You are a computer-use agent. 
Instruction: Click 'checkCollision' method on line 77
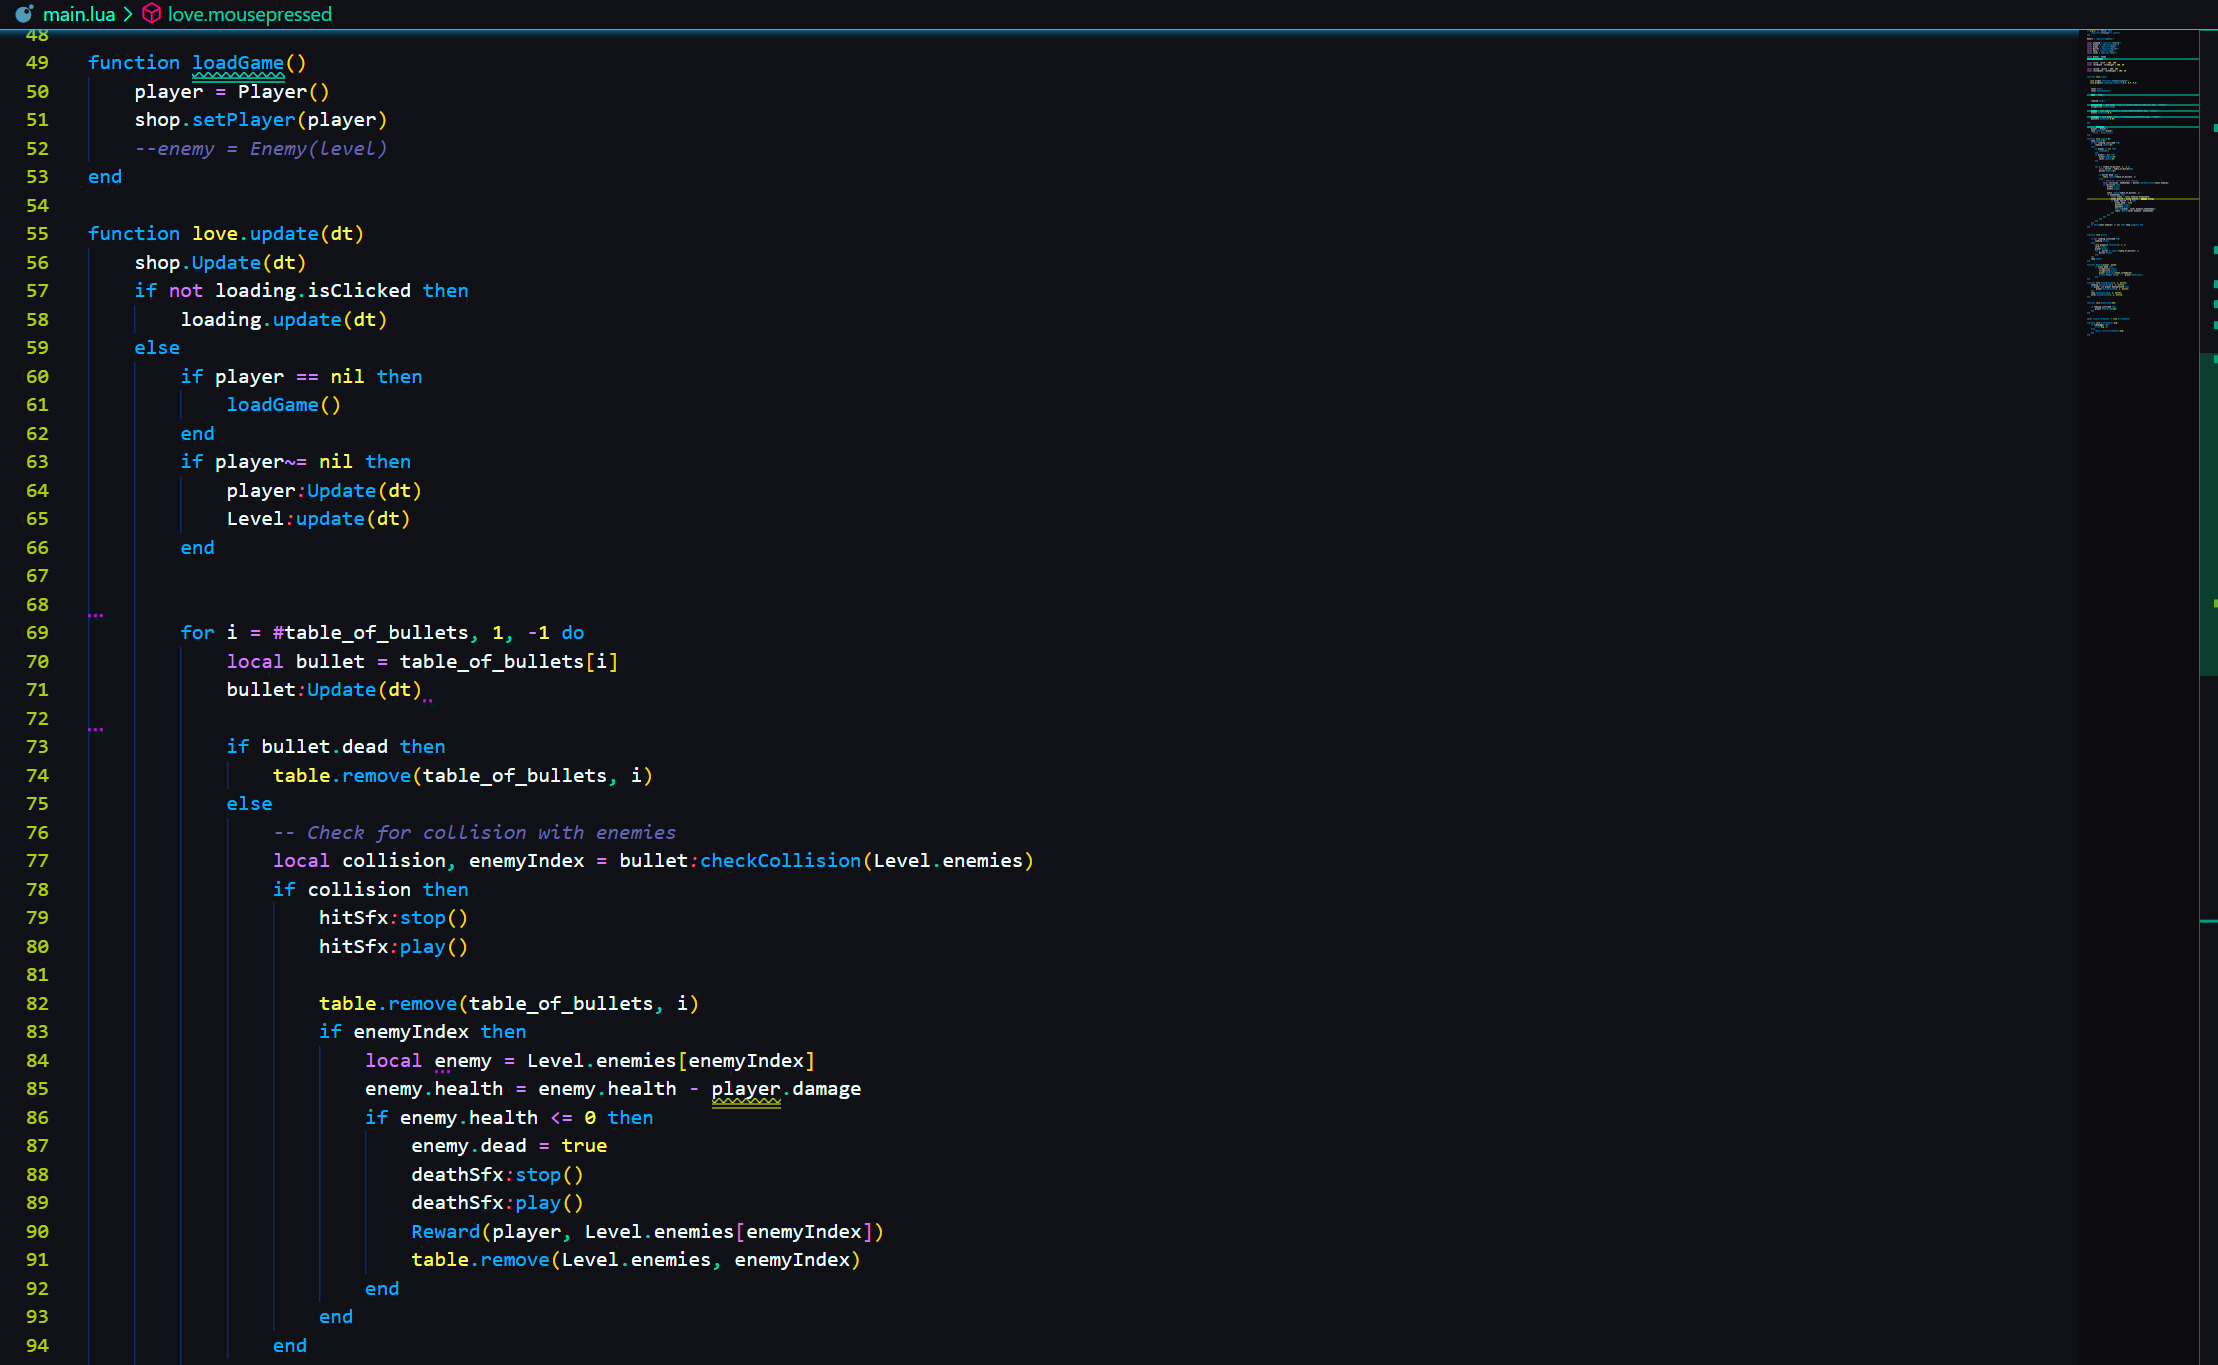[780, 861]
